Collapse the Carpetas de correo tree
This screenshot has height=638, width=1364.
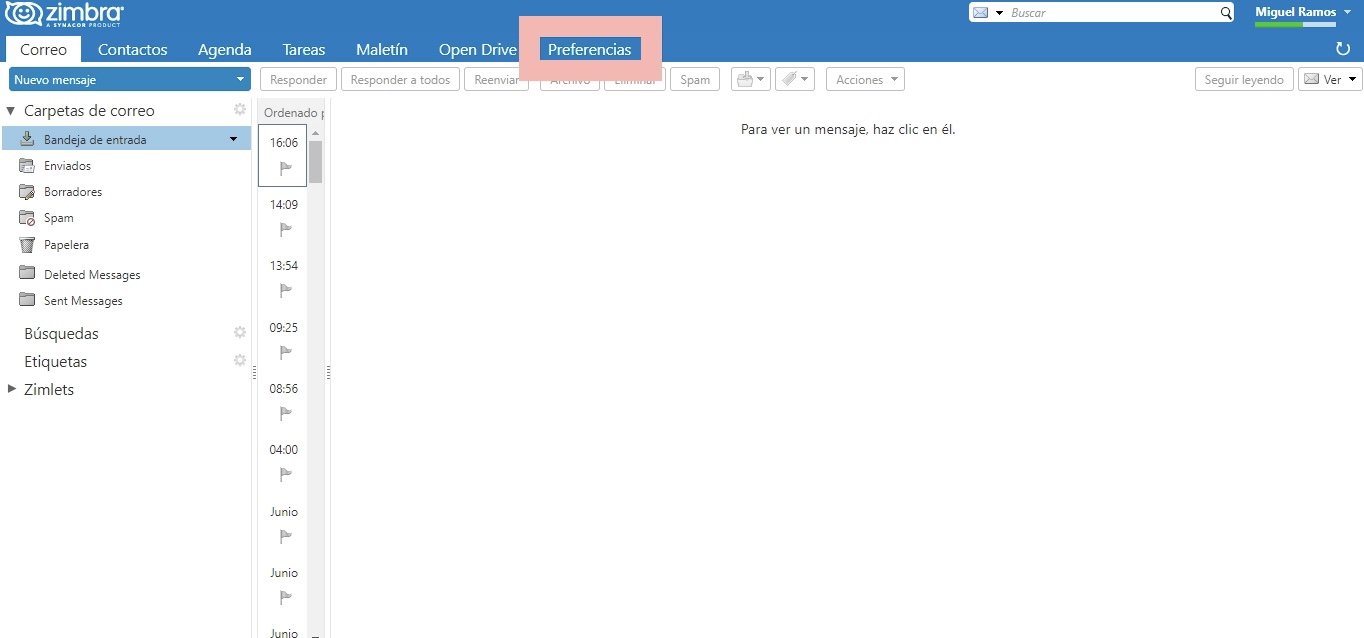point(11,111)
